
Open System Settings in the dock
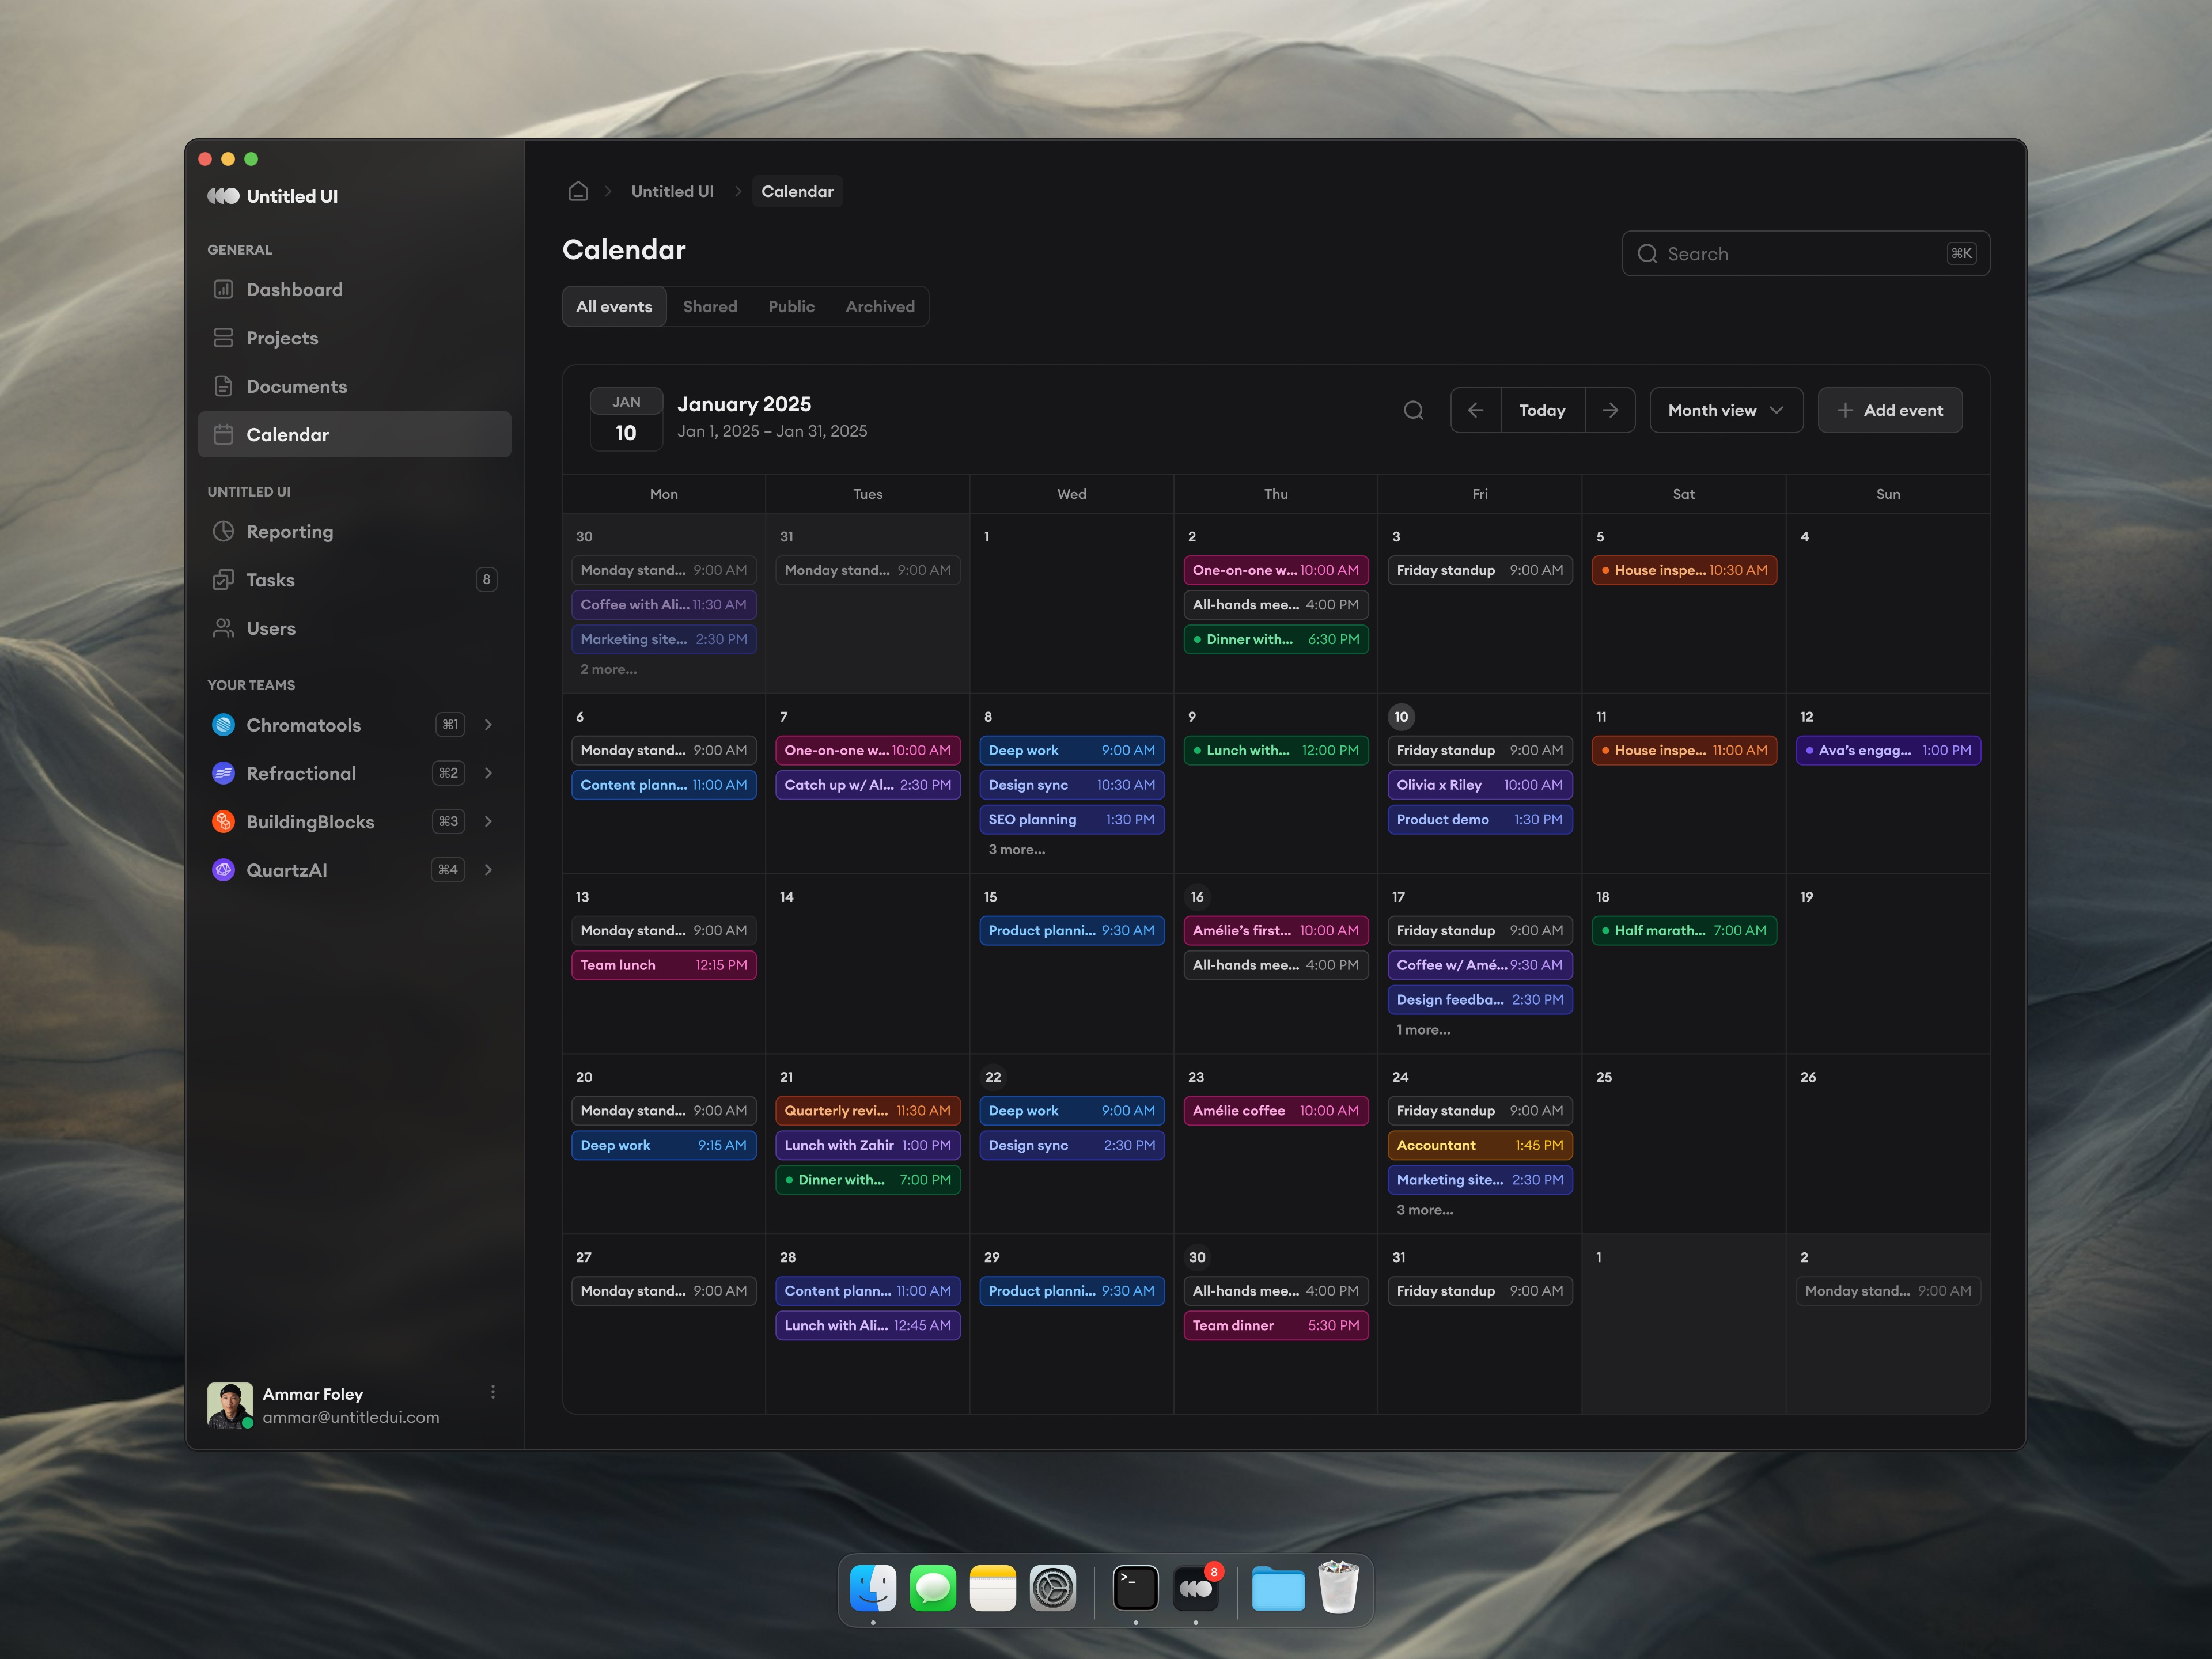pos(1053,1588)
